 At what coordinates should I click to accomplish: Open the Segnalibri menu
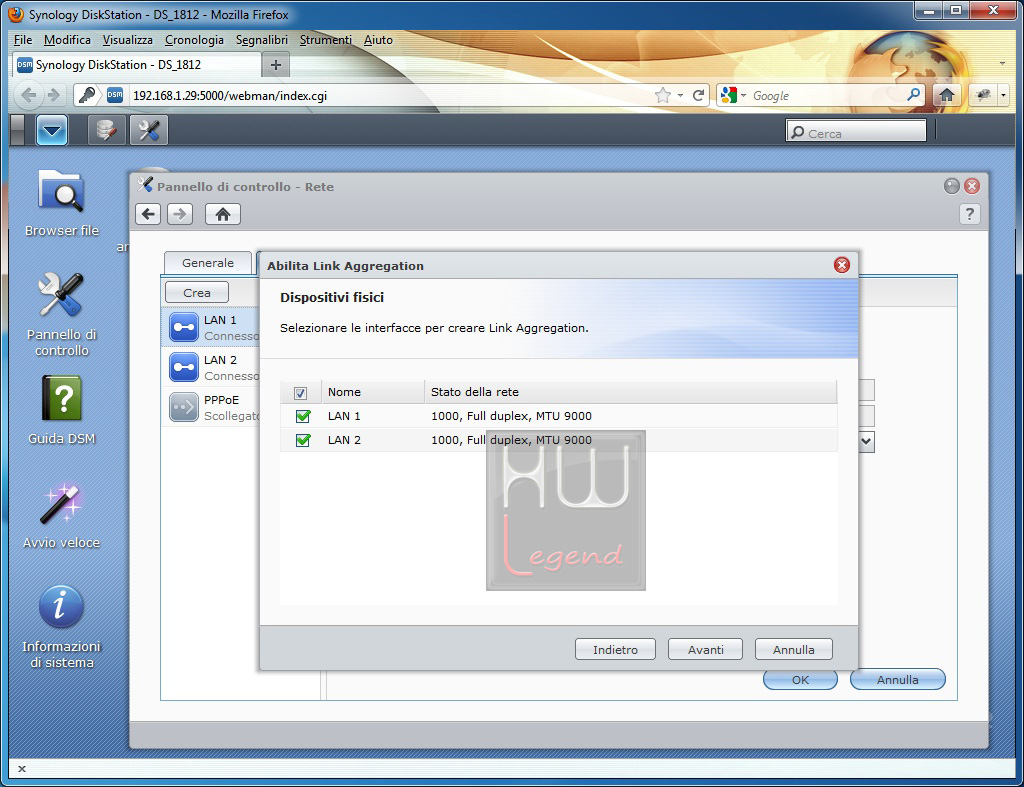tap(262, 40)
